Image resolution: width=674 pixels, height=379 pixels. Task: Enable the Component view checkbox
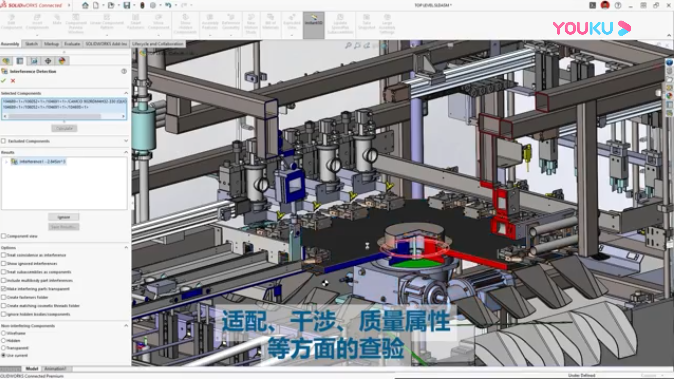3,236
